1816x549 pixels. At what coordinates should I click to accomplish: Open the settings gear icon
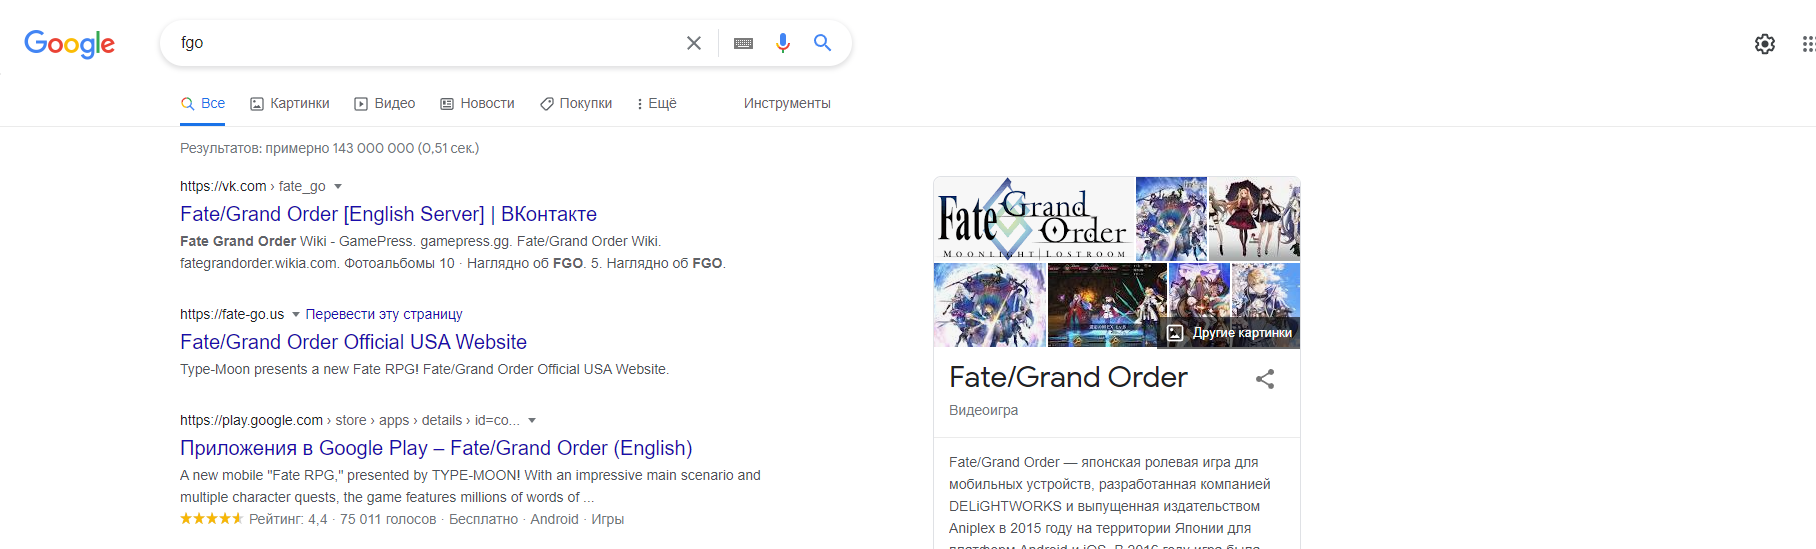tap(1765, 44)
